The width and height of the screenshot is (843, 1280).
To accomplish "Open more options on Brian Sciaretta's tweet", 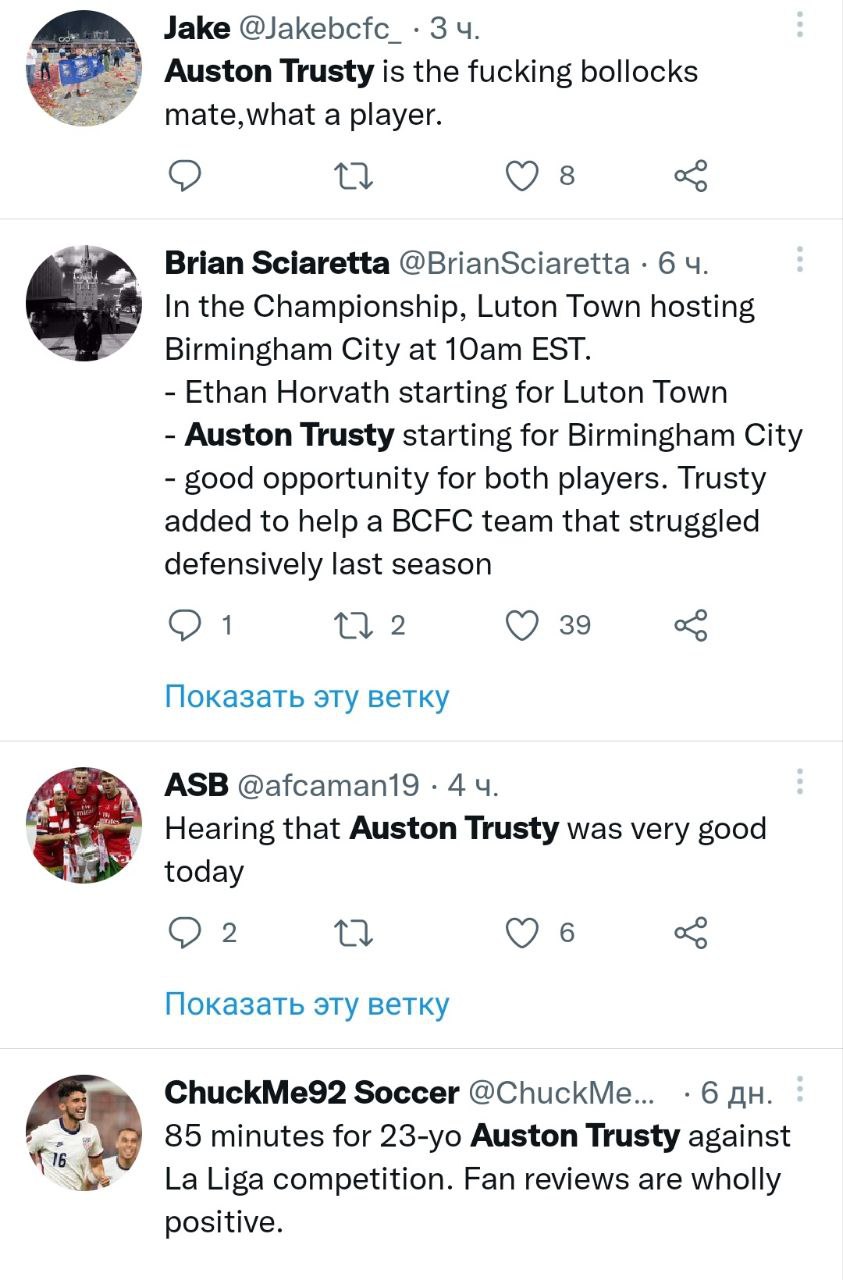I will (800, 260).
